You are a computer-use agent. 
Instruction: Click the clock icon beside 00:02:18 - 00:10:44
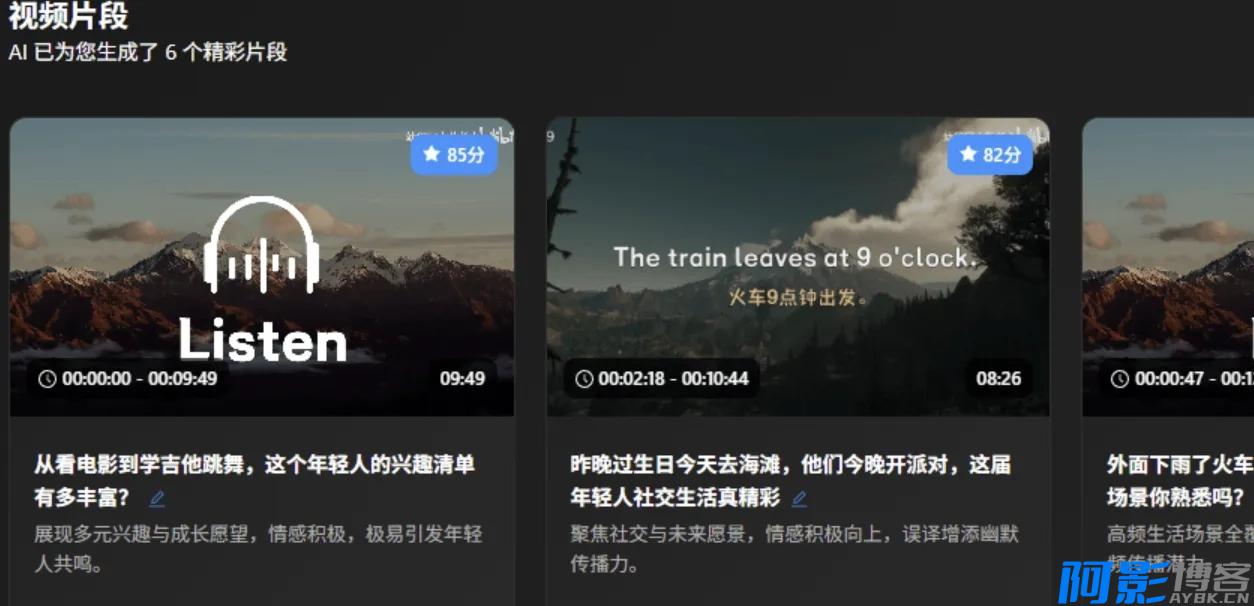coord(584,378)
